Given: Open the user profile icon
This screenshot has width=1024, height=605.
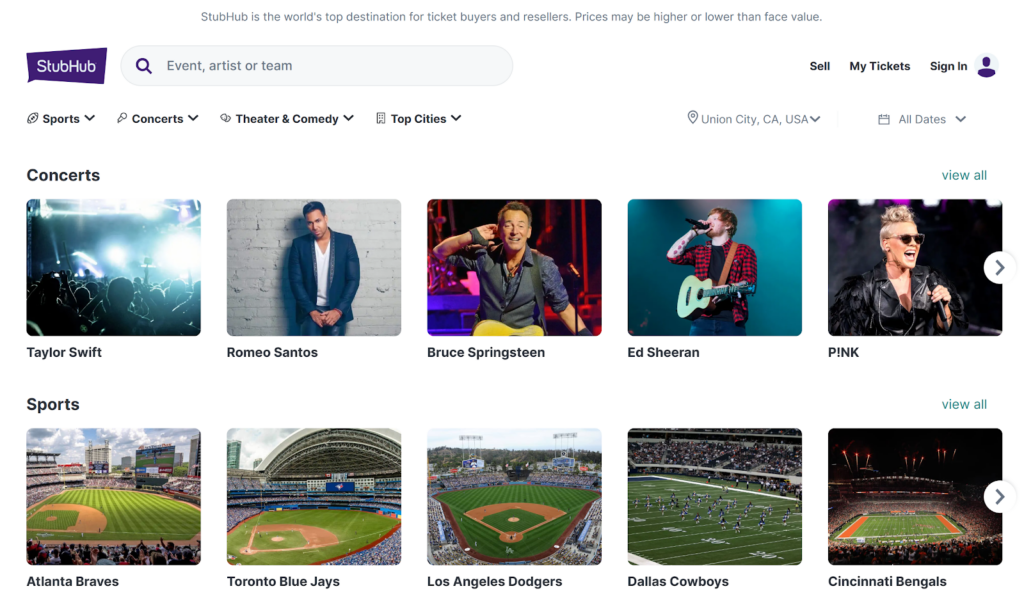Looking at the screenshot, I should click(987, 66).
